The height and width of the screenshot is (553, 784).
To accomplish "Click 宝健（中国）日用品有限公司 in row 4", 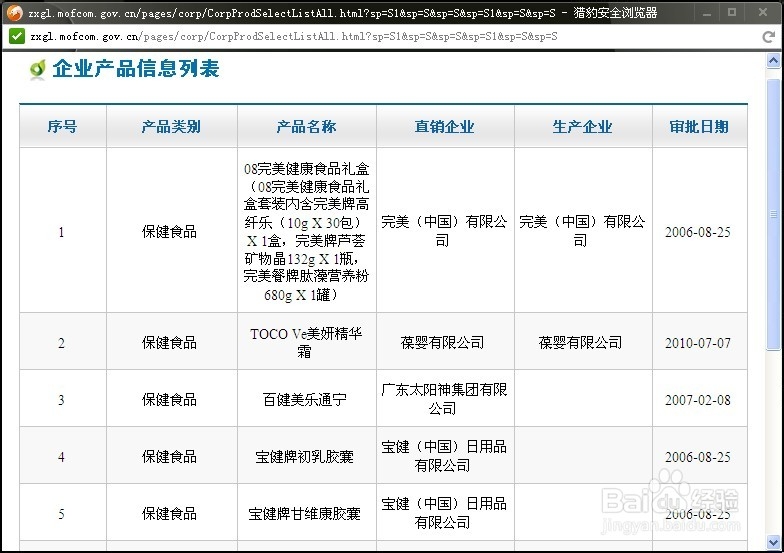I will [x=444, y=456].
